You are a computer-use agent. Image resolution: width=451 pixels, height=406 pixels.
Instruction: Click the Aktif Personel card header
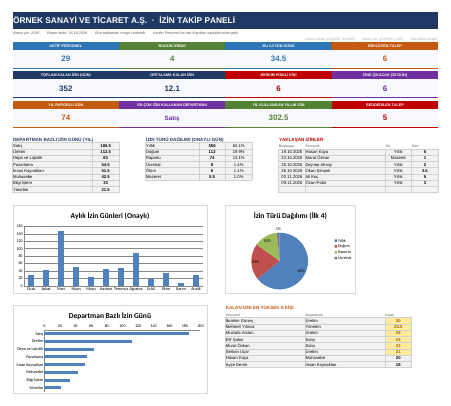pos(66,46)
